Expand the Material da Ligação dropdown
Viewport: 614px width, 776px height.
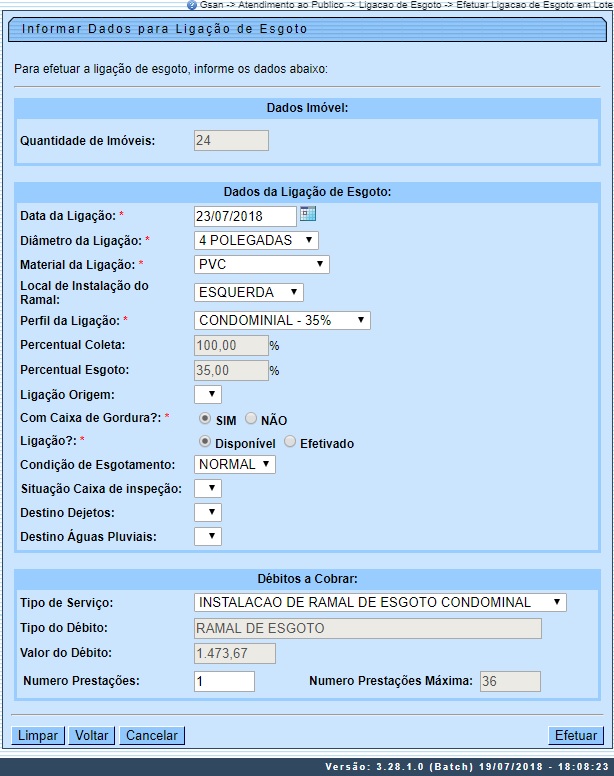(261, 264)
